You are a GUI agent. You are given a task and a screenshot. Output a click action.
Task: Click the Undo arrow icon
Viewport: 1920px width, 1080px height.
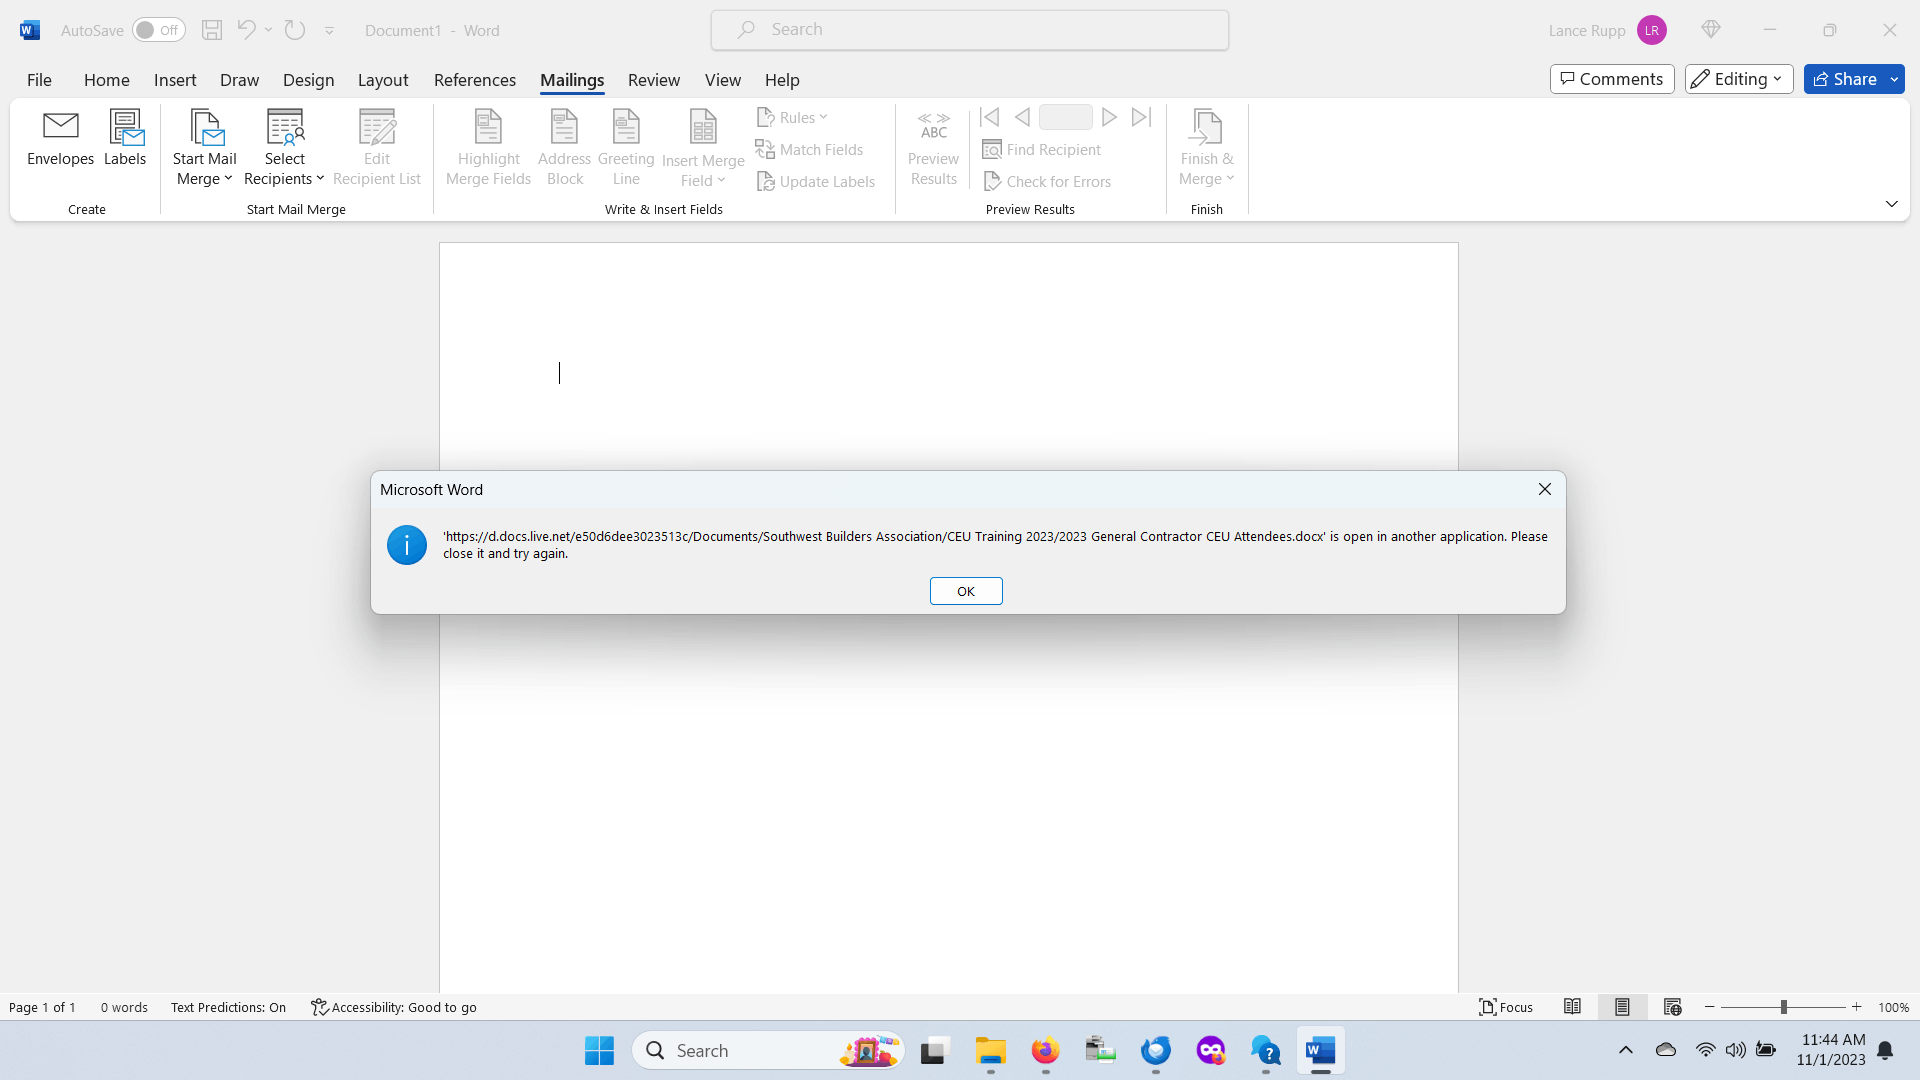point(246,30)
